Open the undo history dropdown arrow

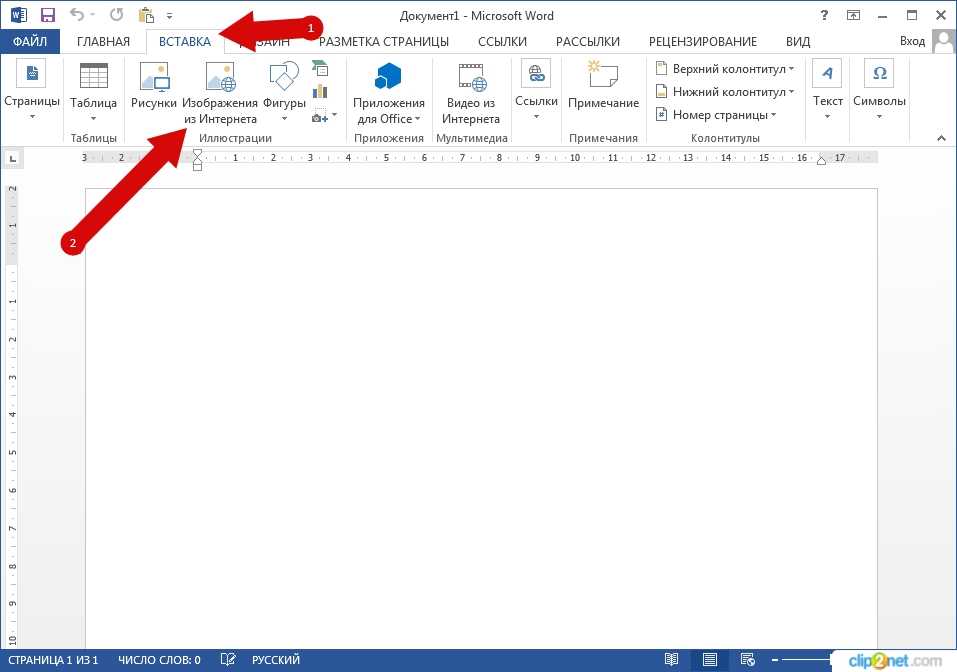[93, 15]
